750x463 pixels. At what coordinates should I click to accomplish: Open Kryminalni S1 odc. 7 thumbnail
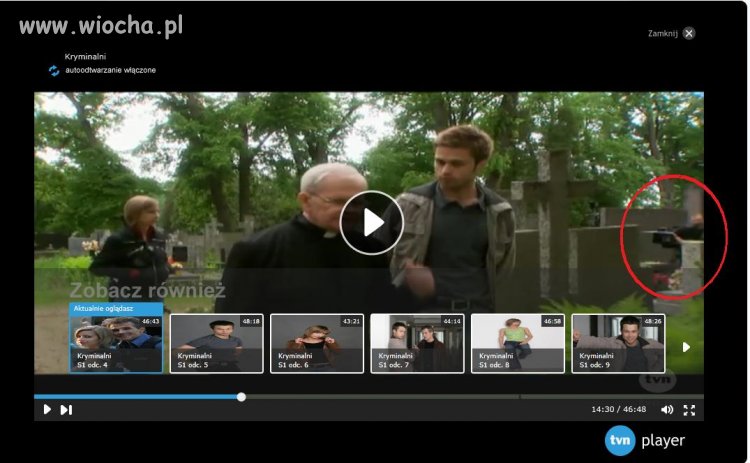(418, 343)
